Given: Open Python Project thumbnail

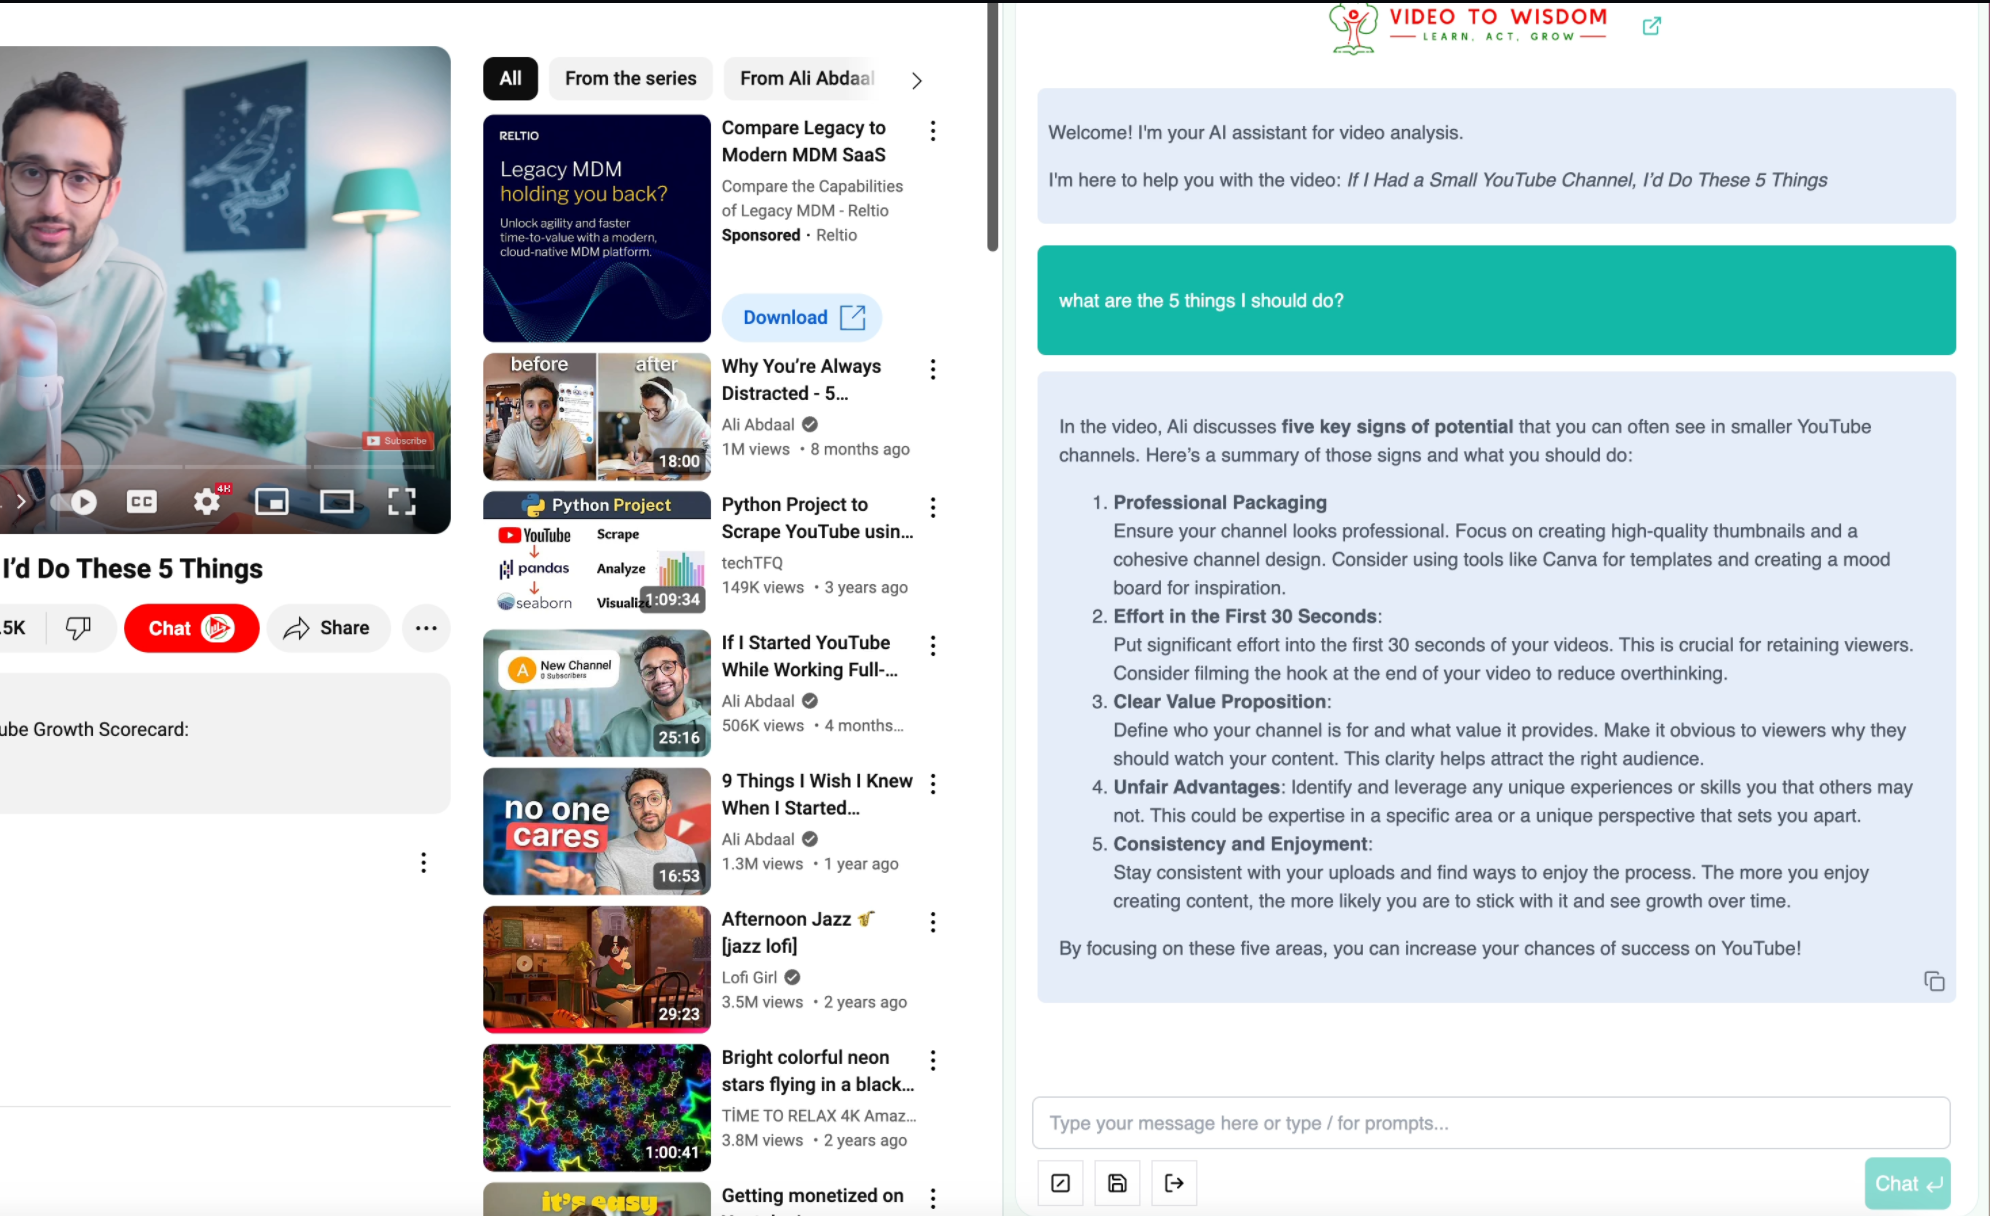Looking at the screenshot, I should [x=597, y=555].
